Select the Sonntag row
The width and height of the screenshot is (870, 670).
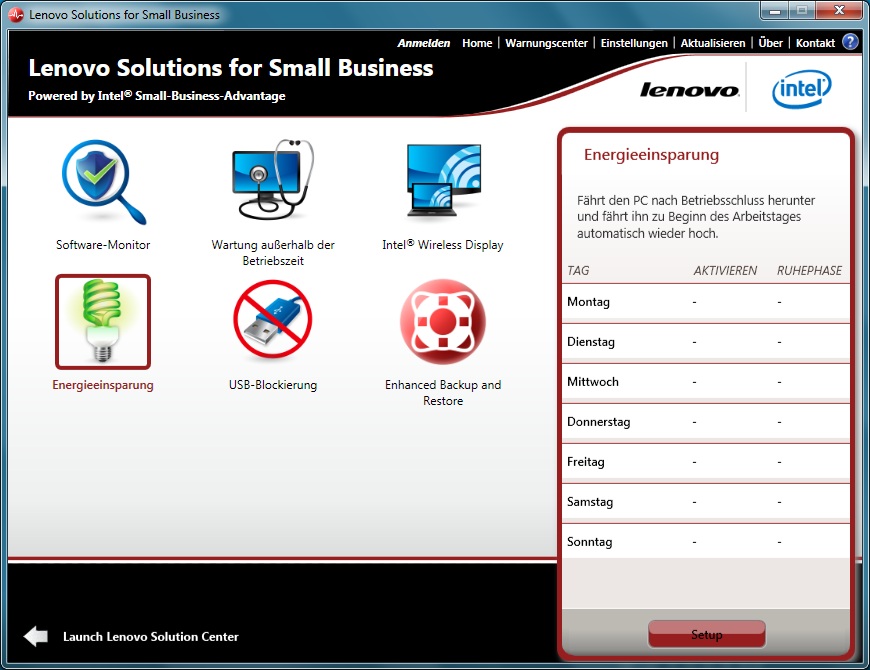click(706, 542)
